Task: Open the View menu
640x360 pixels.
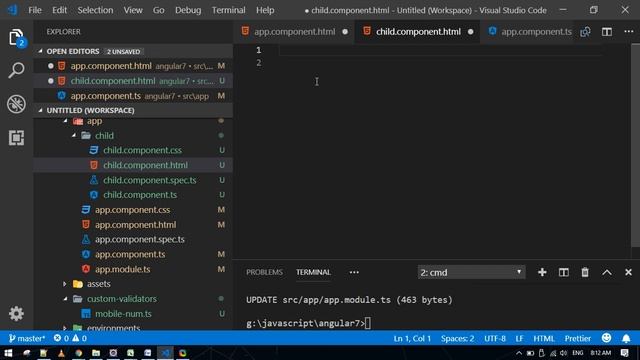Action: click(x=133, y=10)
